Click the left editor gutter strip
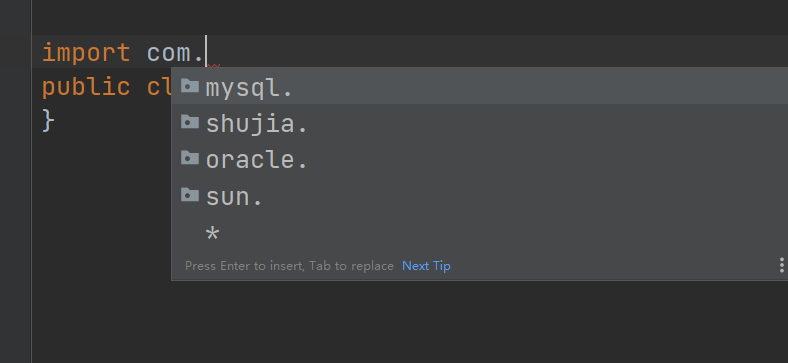 click(x=16, y=182)
